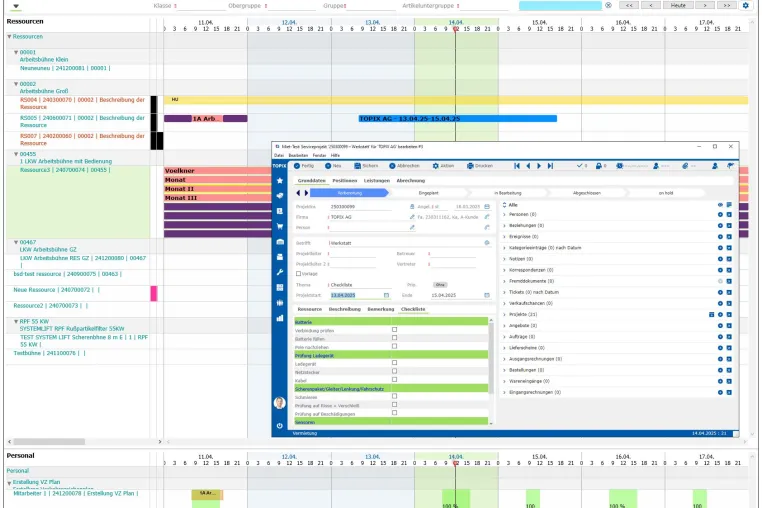762x508 pixels.
Task: Click the Sichern save icon in toolbar
Action: tap(358, 166)
